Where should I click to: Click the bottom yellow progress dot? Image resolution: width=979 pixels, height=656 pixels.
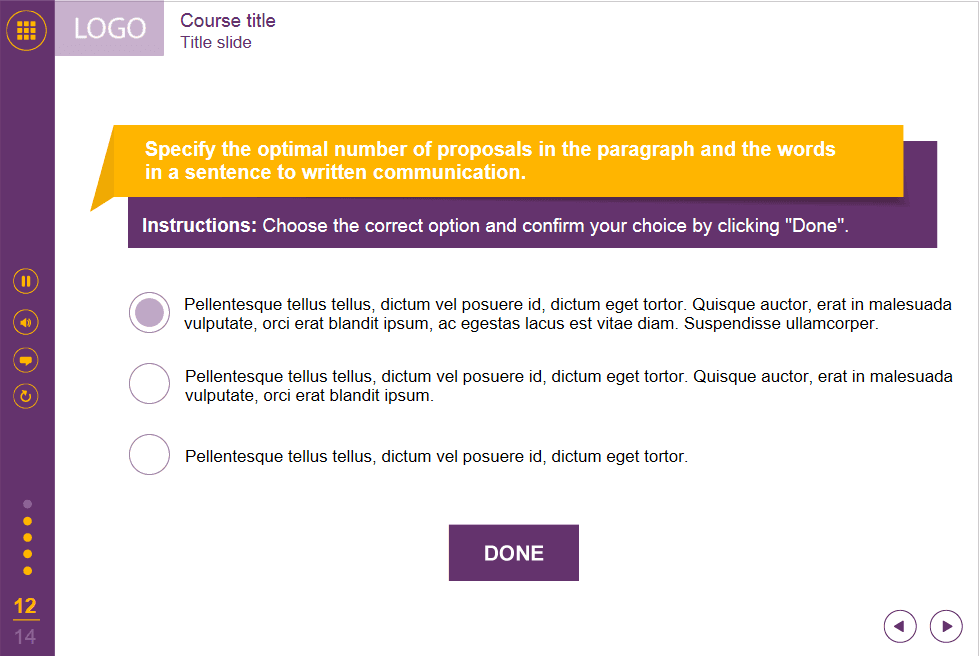(x=27, y=570)
